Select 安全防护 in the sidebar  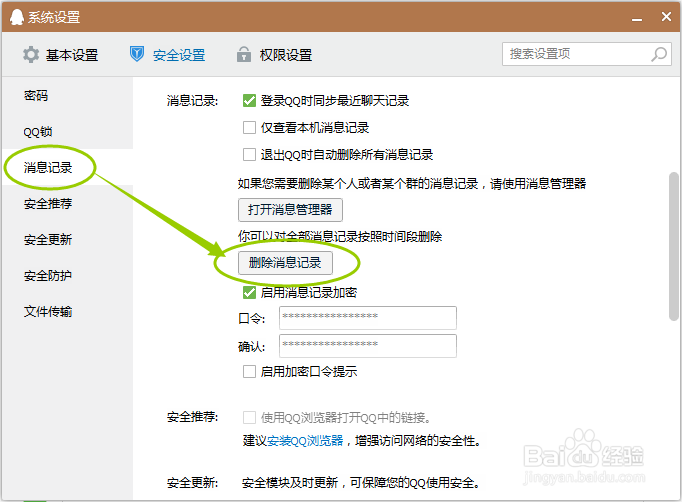point(67,276)
